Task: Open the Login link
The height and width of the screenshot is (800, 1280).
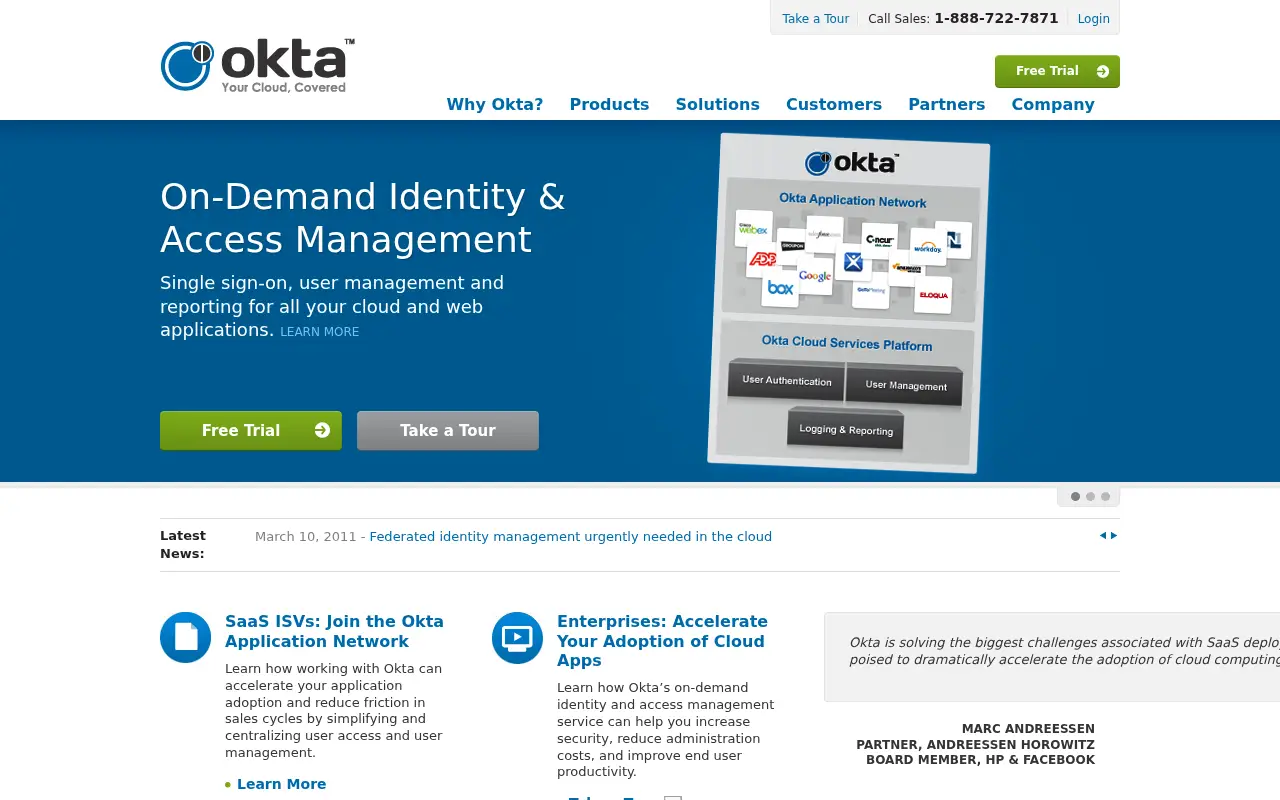Action: [1093, 19]
